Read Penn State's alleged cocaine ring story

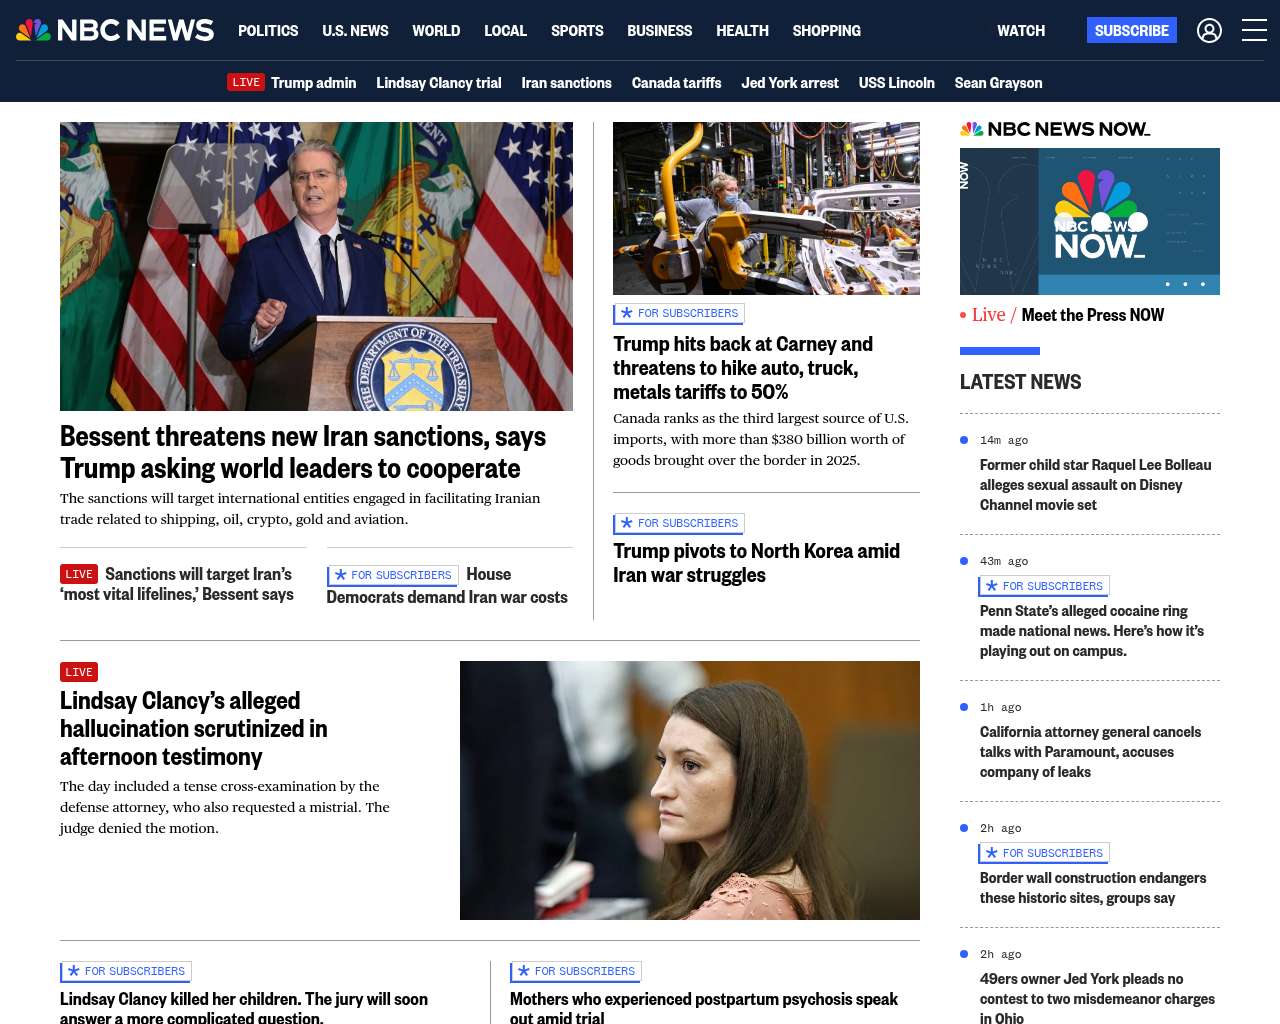(1092, 631)
